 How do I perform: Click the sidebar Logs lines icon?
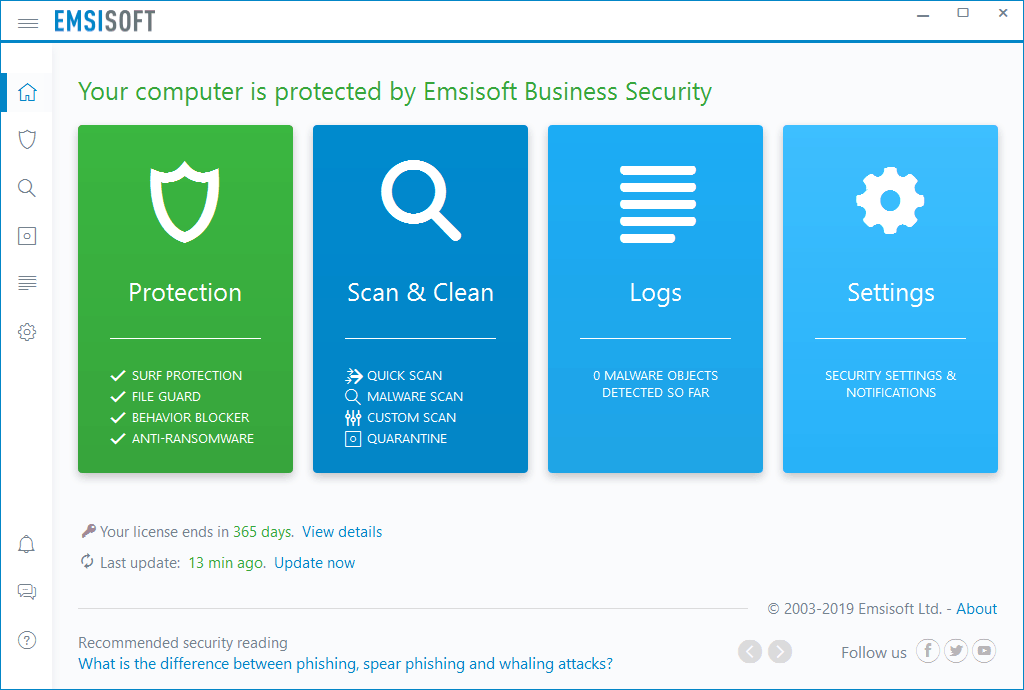pyautogui.click(x=27, y=283)
